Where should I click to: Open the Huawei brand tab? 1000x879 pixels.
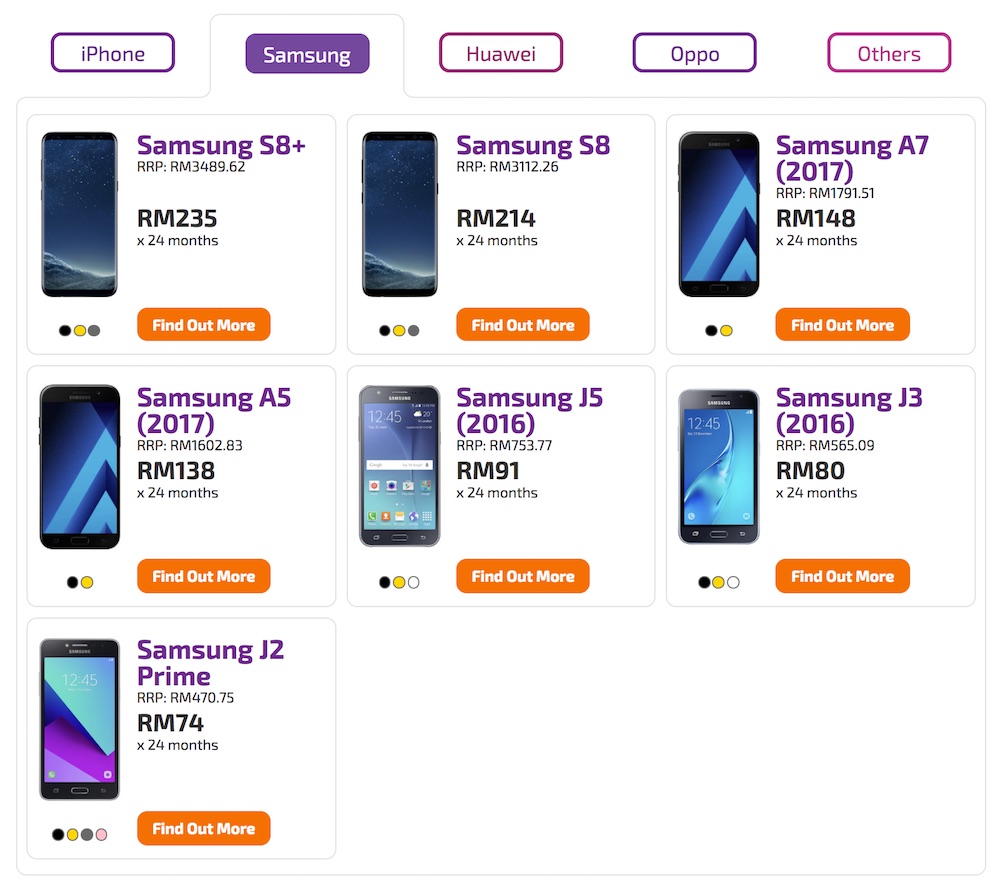coord(501,53)
